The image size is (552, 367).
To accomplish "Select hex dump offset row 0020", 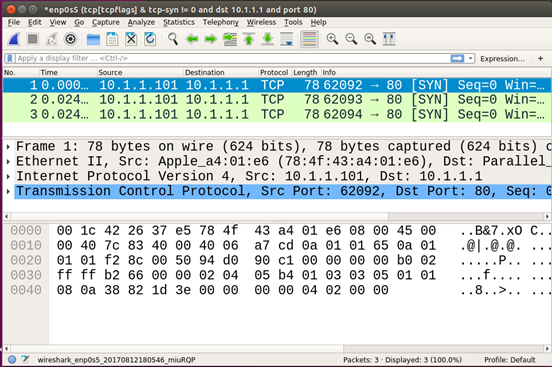I will click(x=26, y=260).
